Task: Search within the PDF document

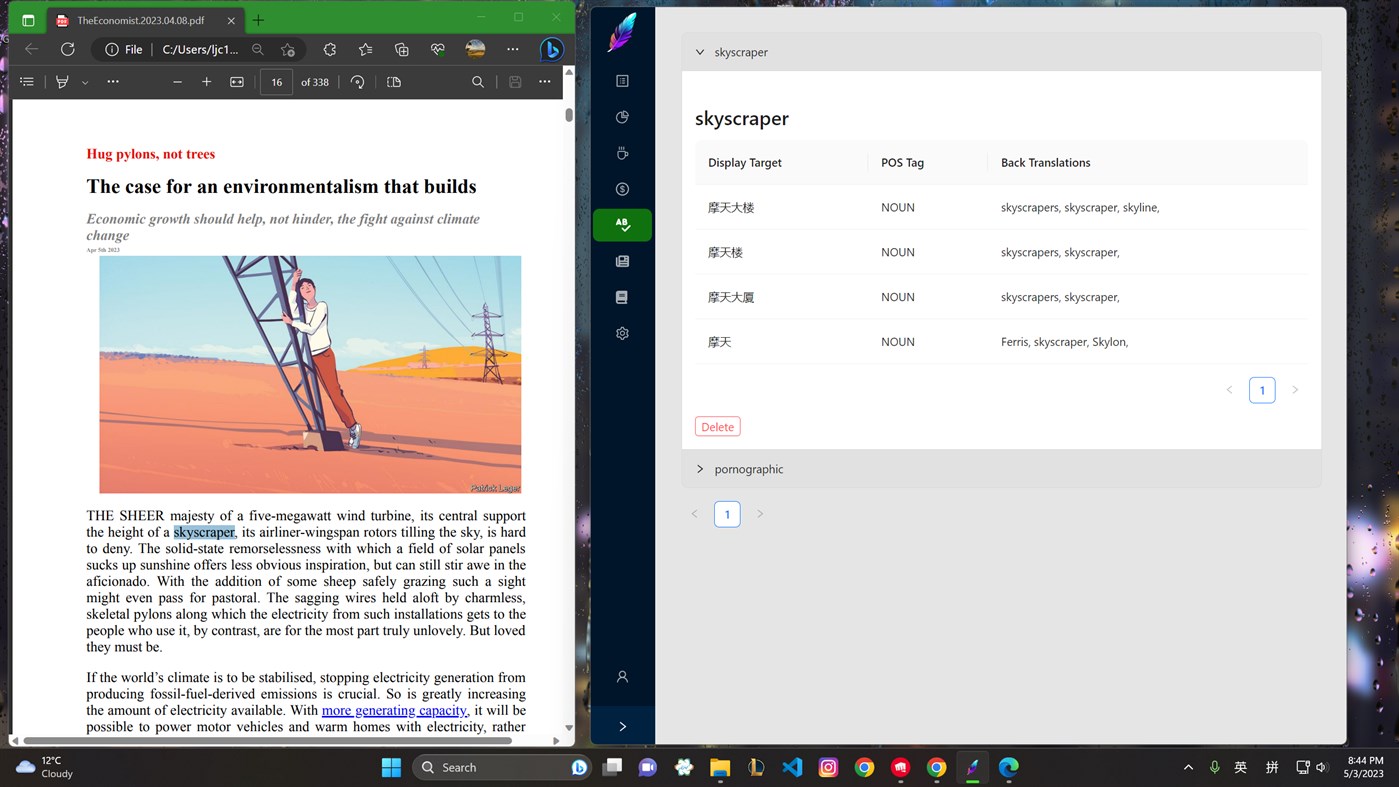Action: (x=478, y=82)
